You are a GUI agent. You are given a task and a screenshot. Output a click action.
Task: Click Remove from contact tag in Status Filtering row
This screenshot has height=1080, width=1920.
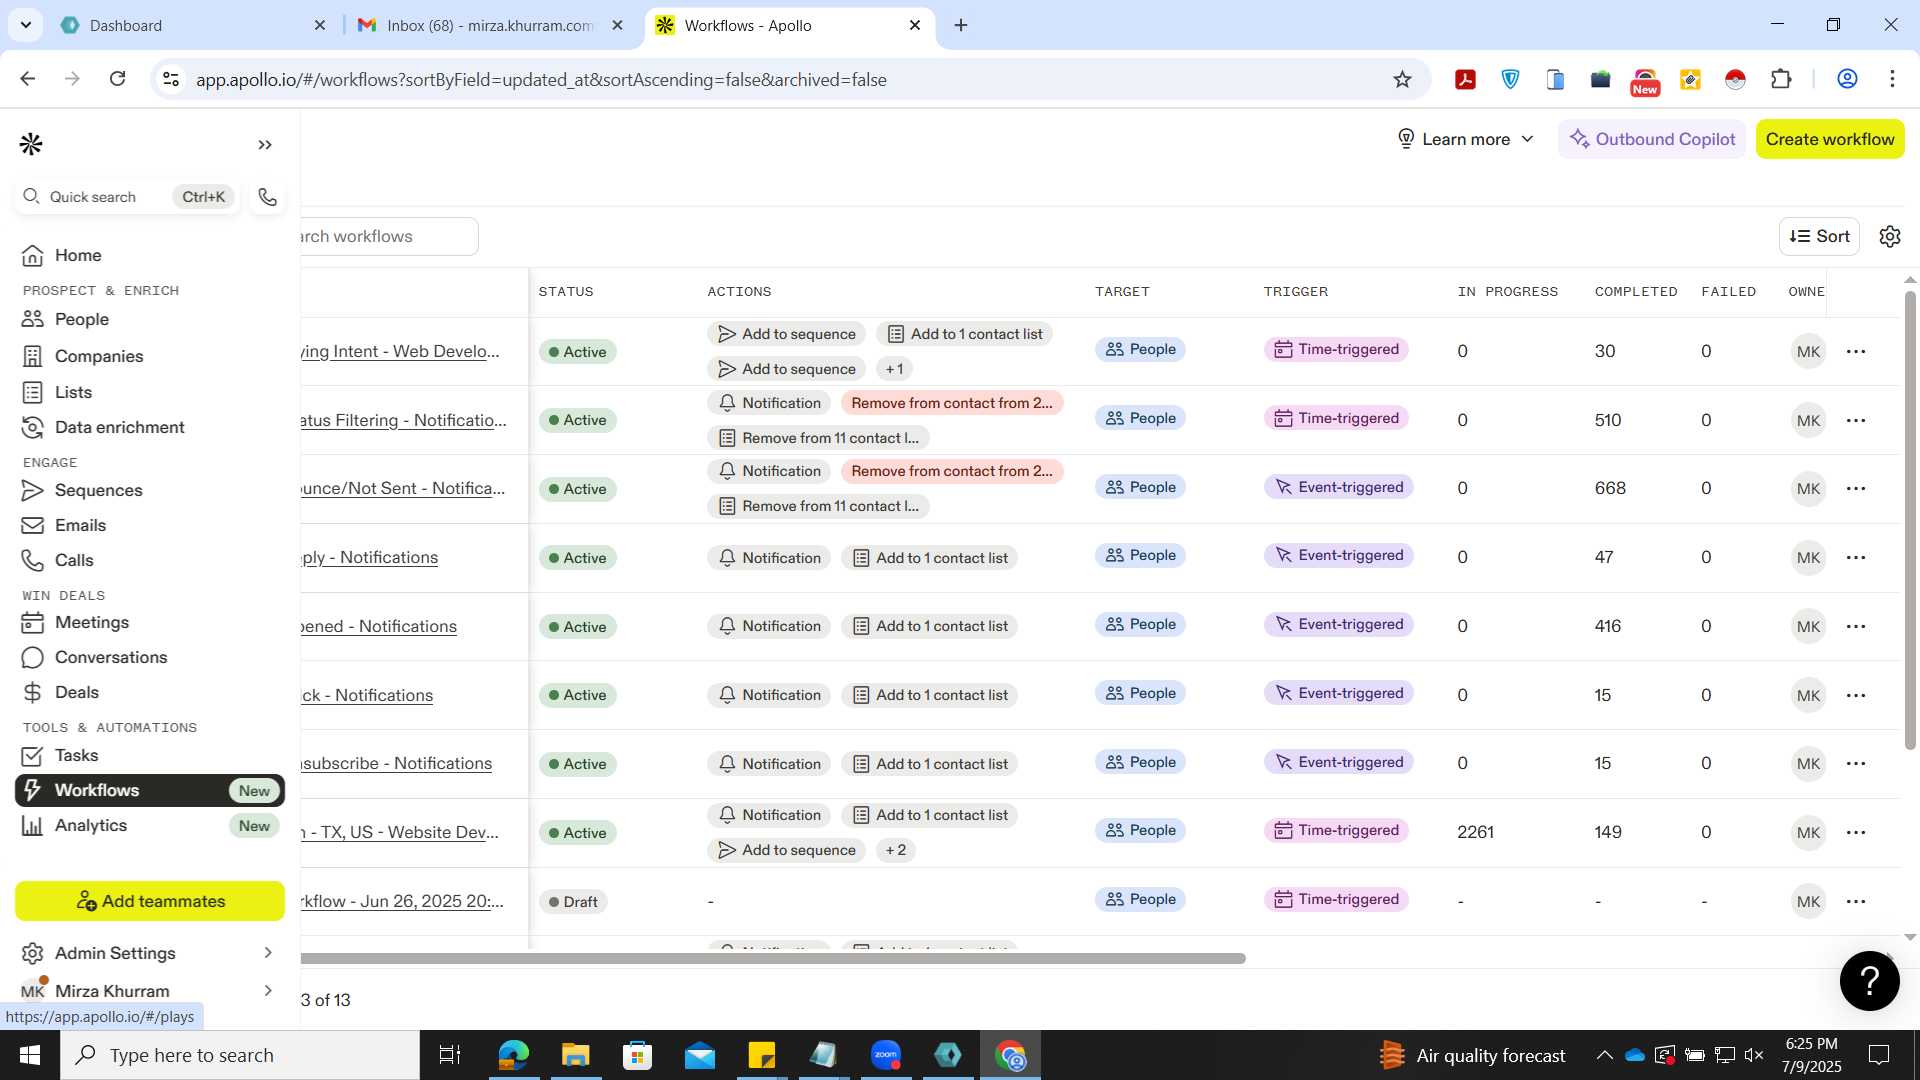click(952, 403)
